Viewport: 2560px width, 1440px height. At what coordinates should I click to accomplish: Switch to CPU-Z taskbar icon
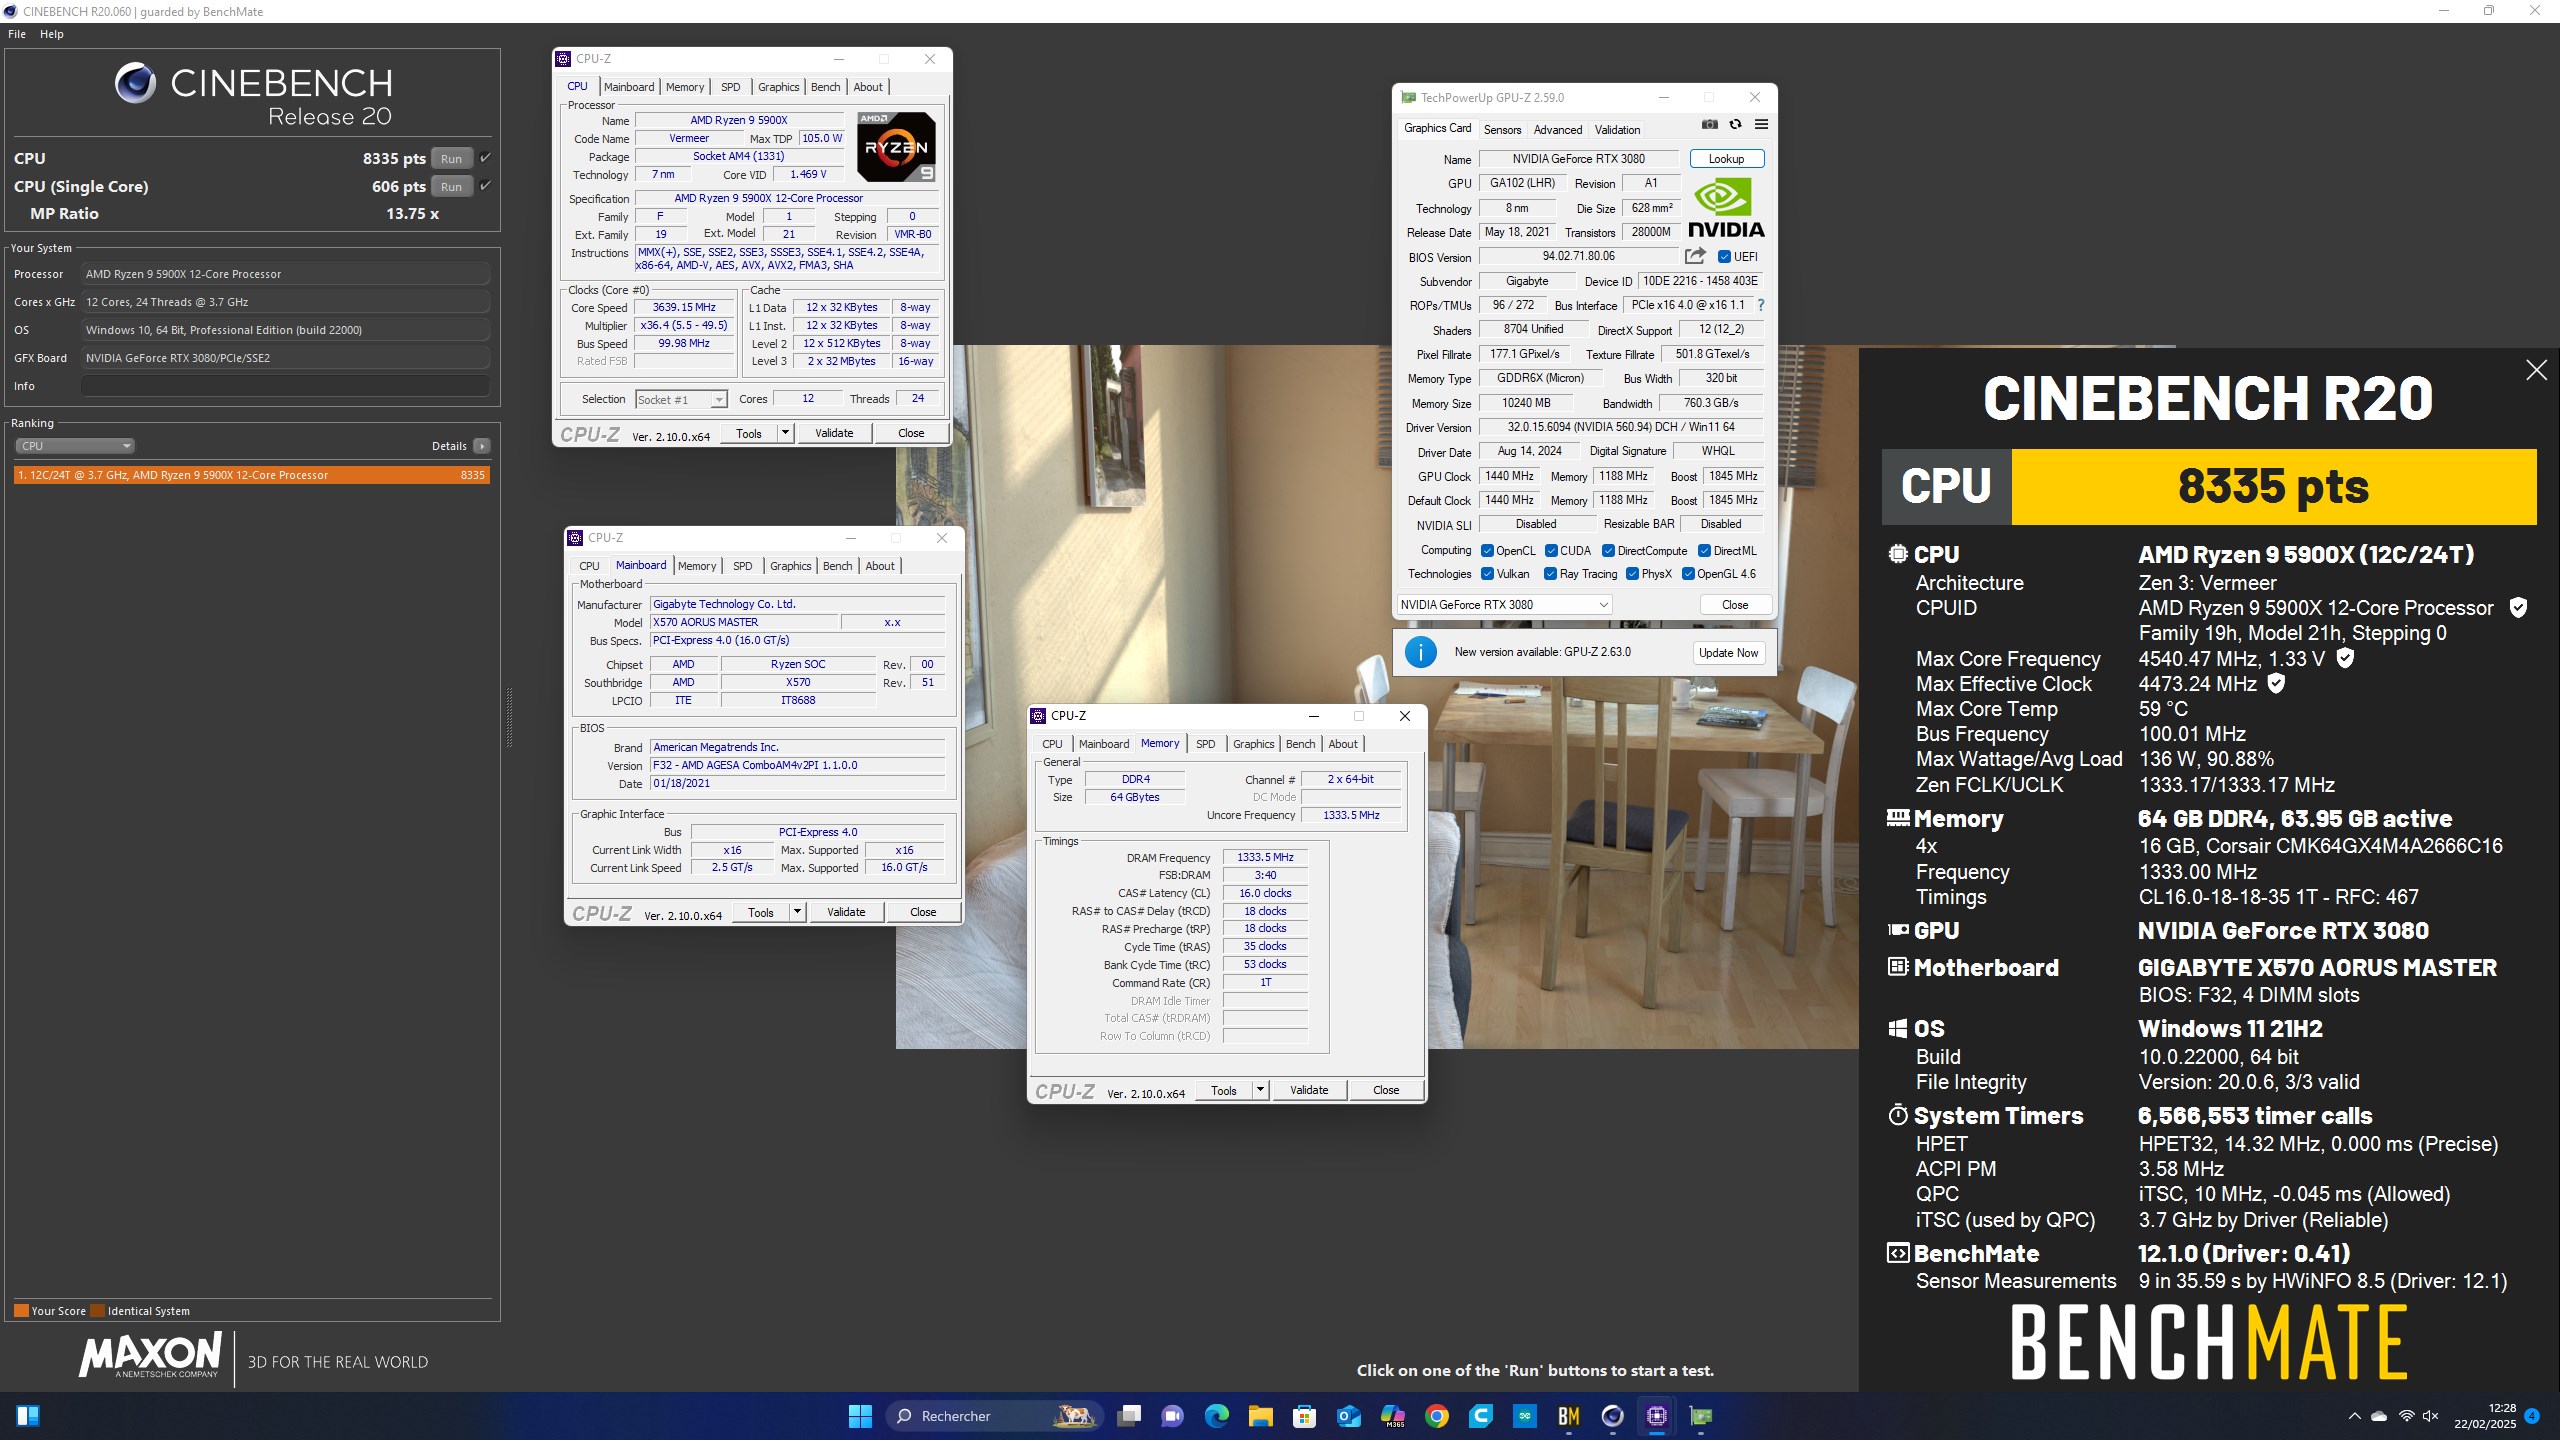pyautogui.click(x=1657, y=1416)
